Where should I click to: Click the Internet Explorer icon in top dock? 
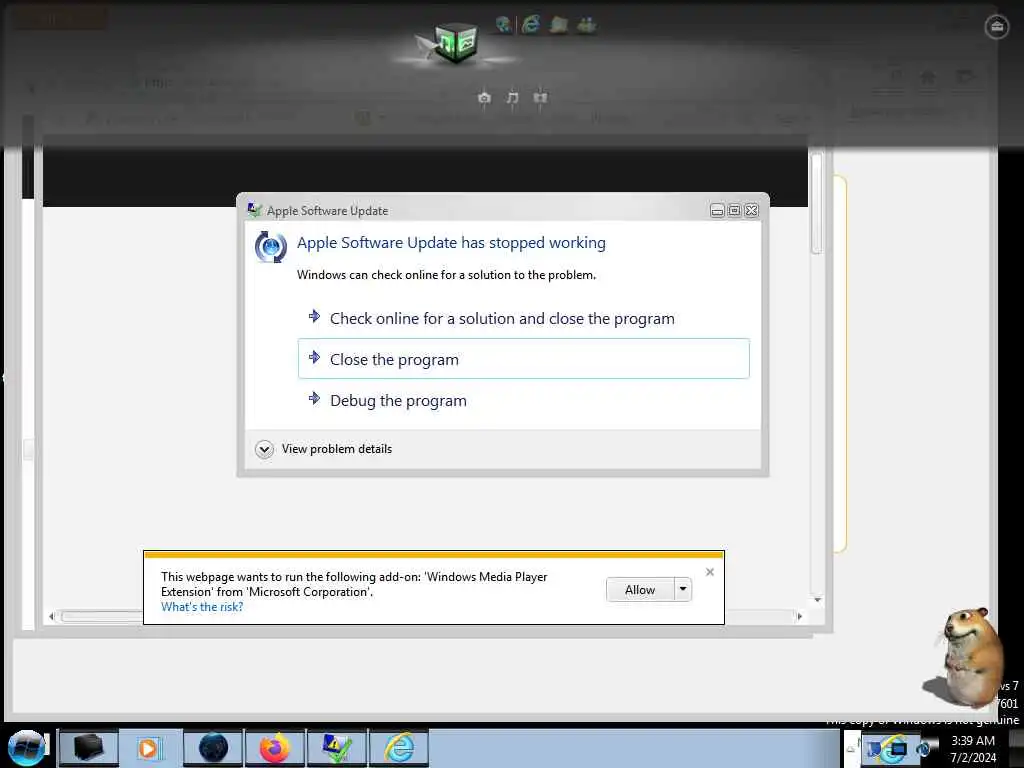531,24
